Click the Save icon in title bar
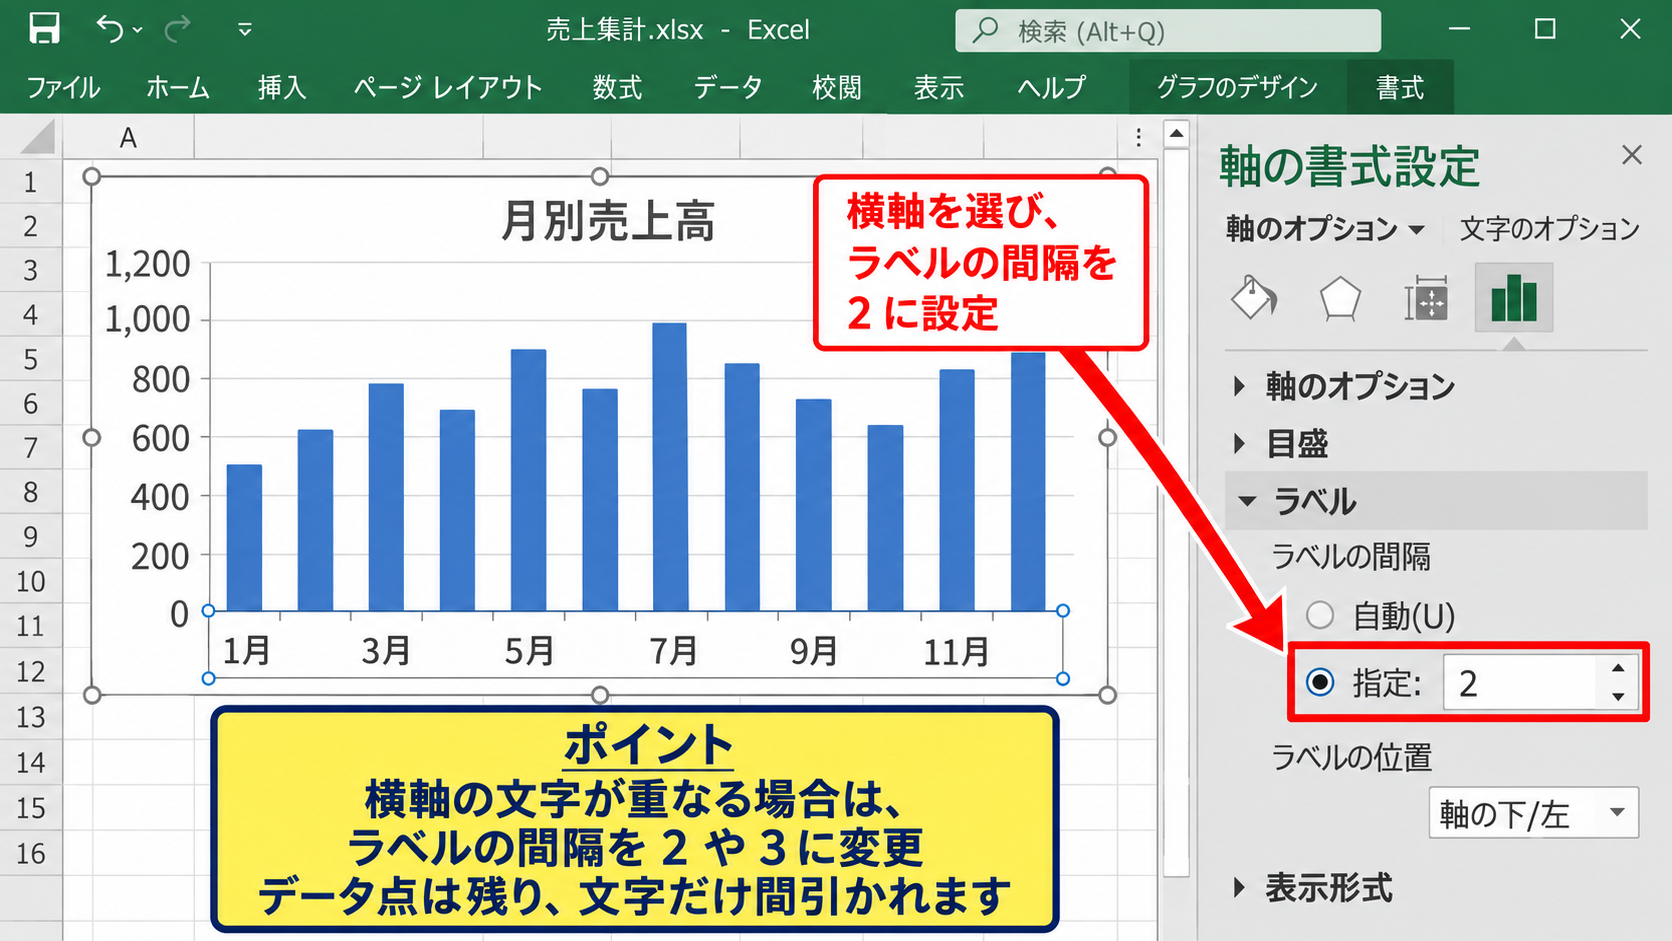Image resolution: width=1672 pixels, height=941 pixels. coord(44,28)
